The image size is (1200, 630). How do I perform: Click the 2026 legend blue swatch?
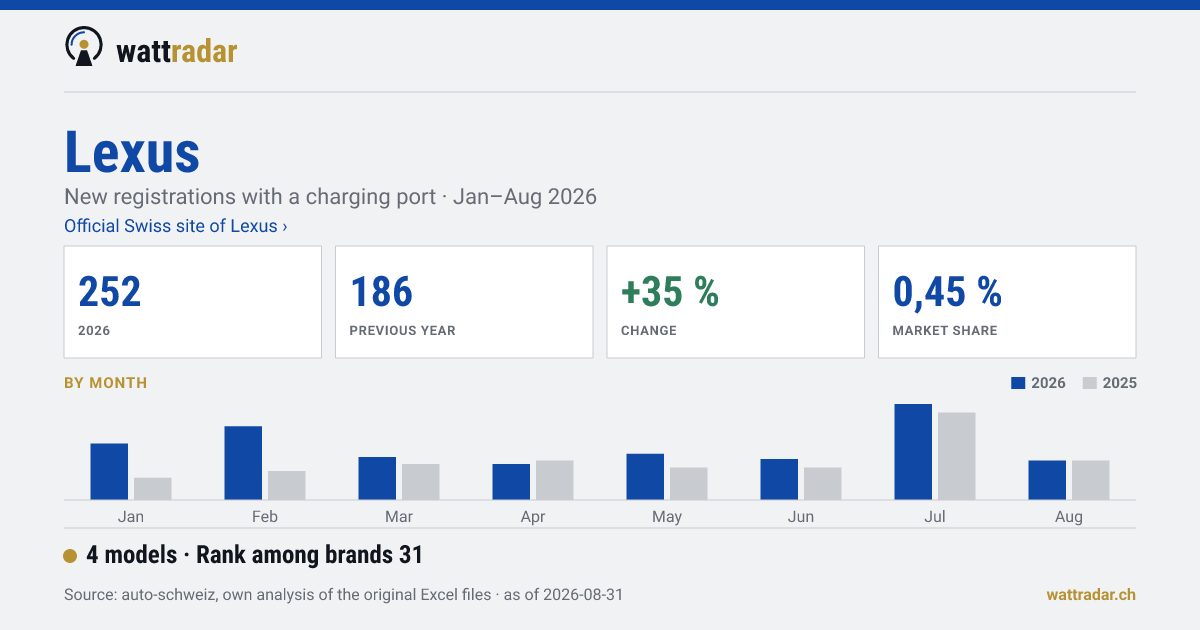(1019, 383)
